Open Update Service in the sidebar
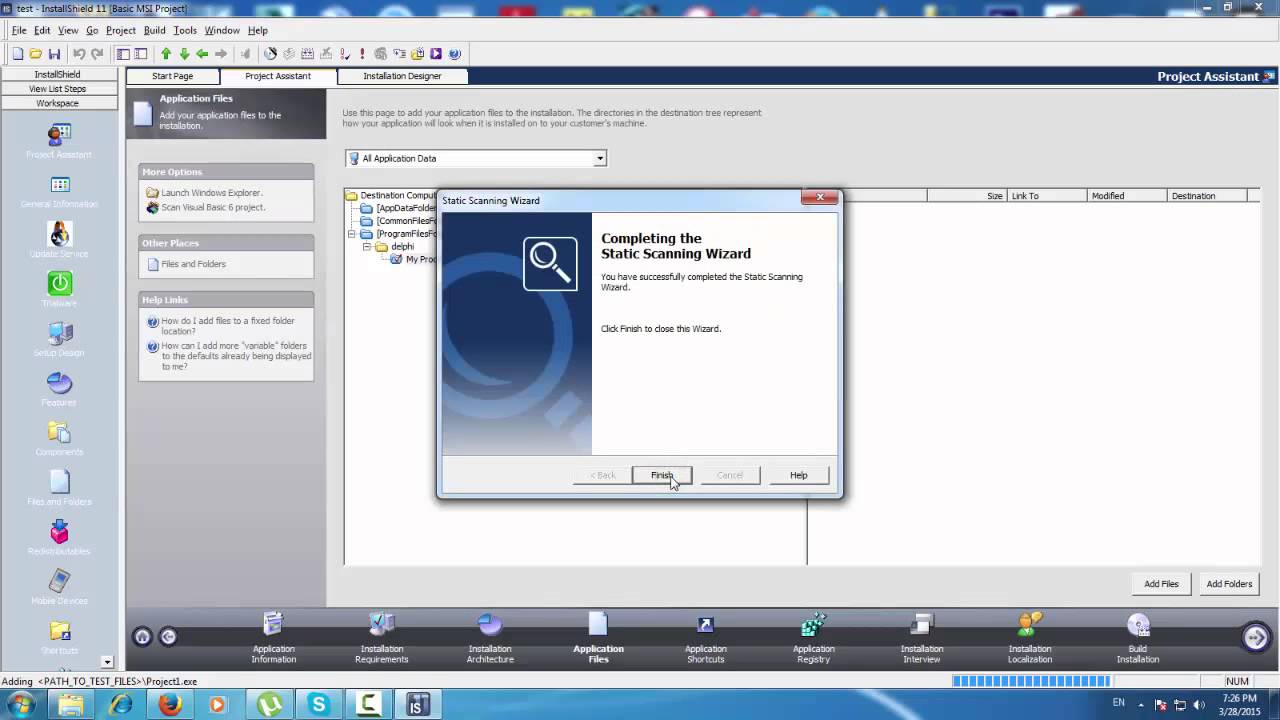Image resolution: width=1280 pixels, height=720 pixels. [x=59, y=240]
